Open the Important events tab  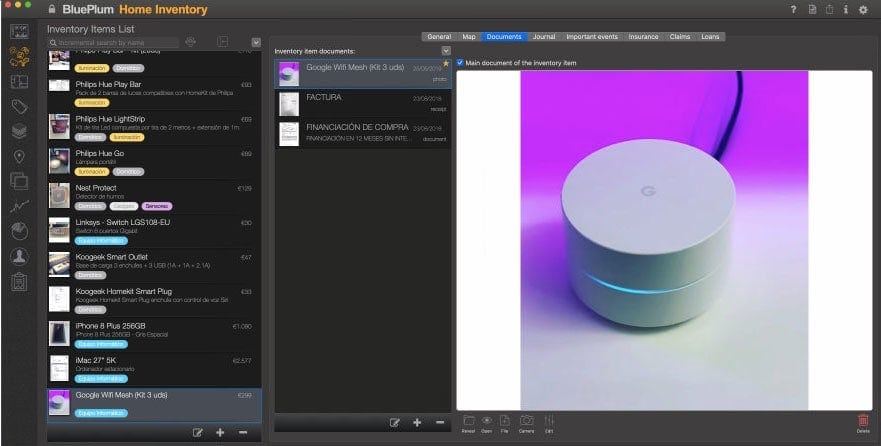coord(594,37)
